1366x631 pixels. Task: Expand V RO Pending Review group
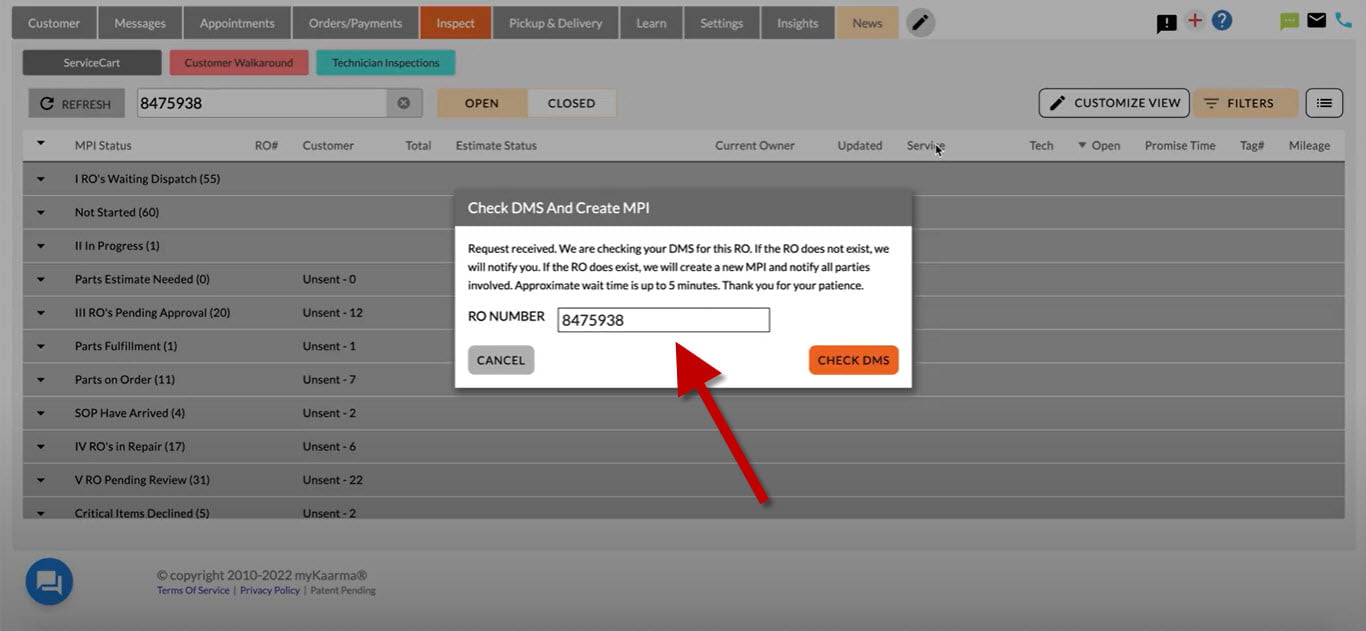click(41, 480)
